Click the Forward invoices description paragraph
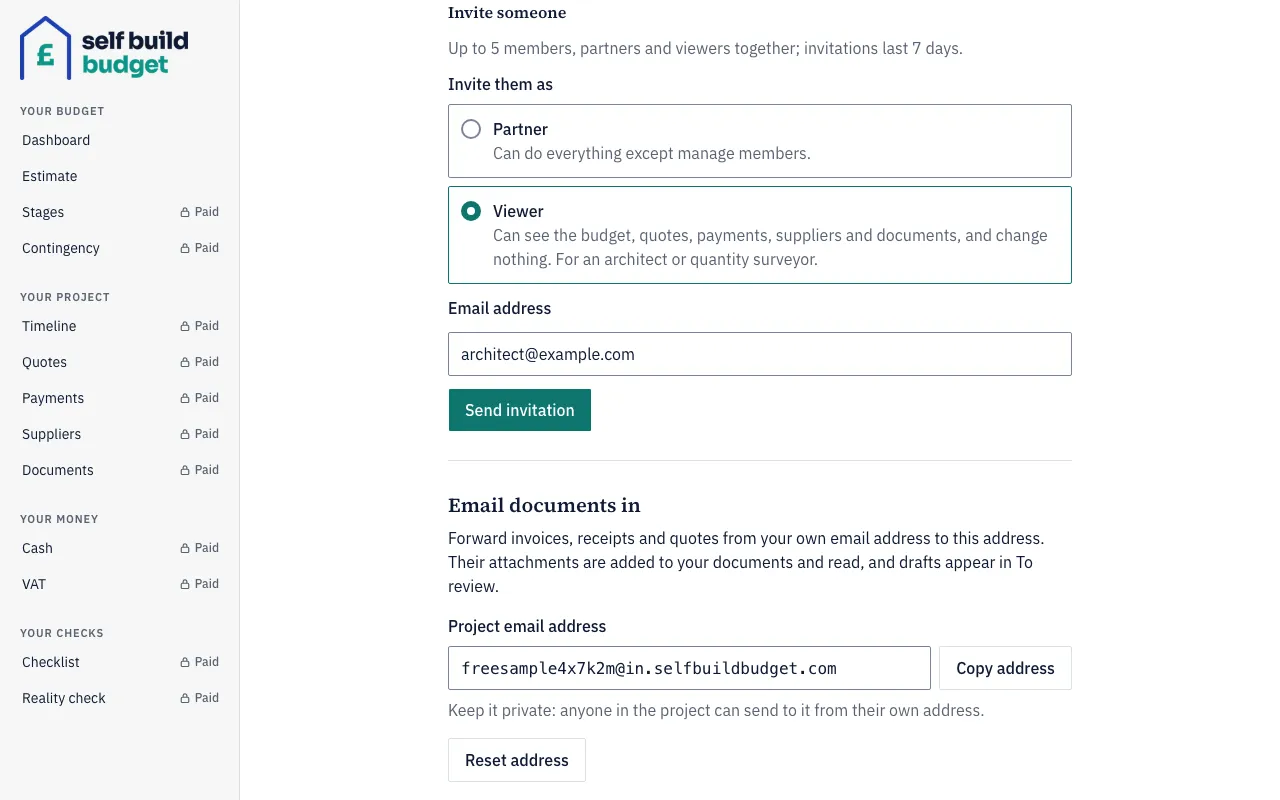The width and height of the screenshot is (1280, 800). [746, 562]
